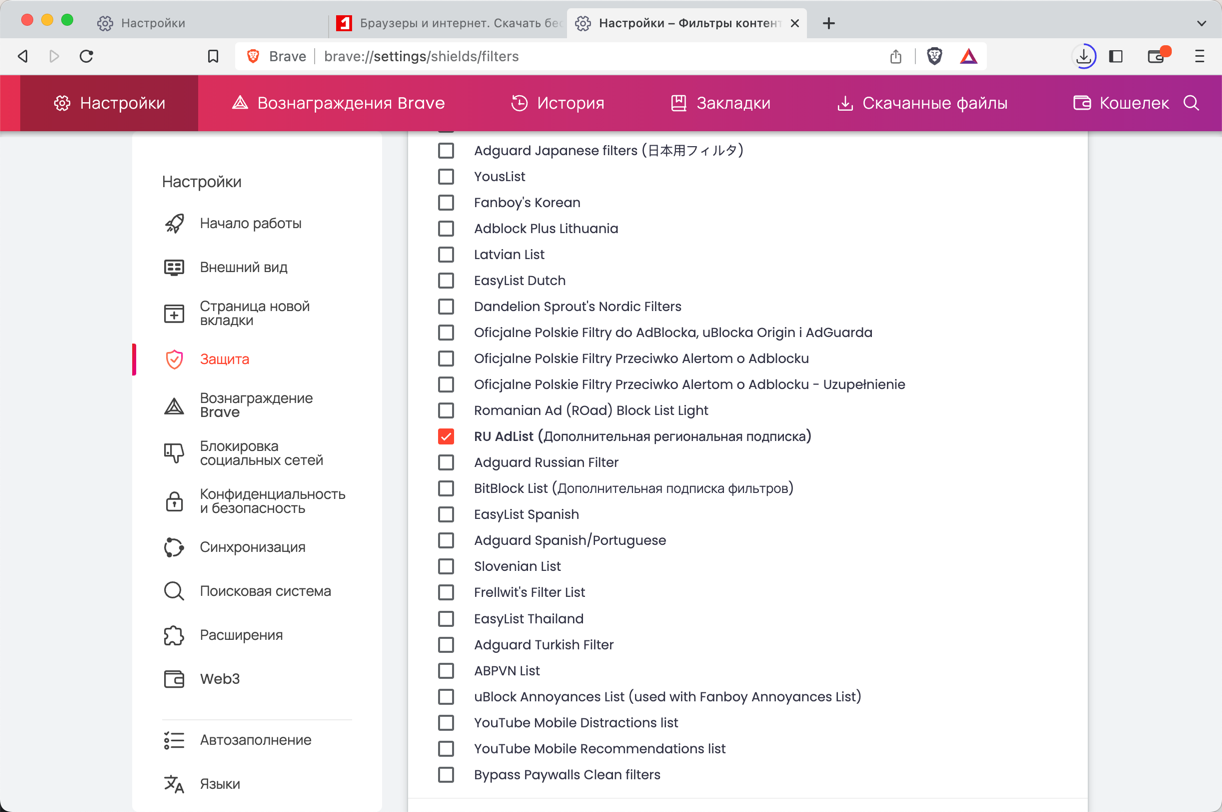This screenshot has height=812, width=1222.
Task: Open Вознаграждение Brave sidebar item
Action: [x=238, y=405]
